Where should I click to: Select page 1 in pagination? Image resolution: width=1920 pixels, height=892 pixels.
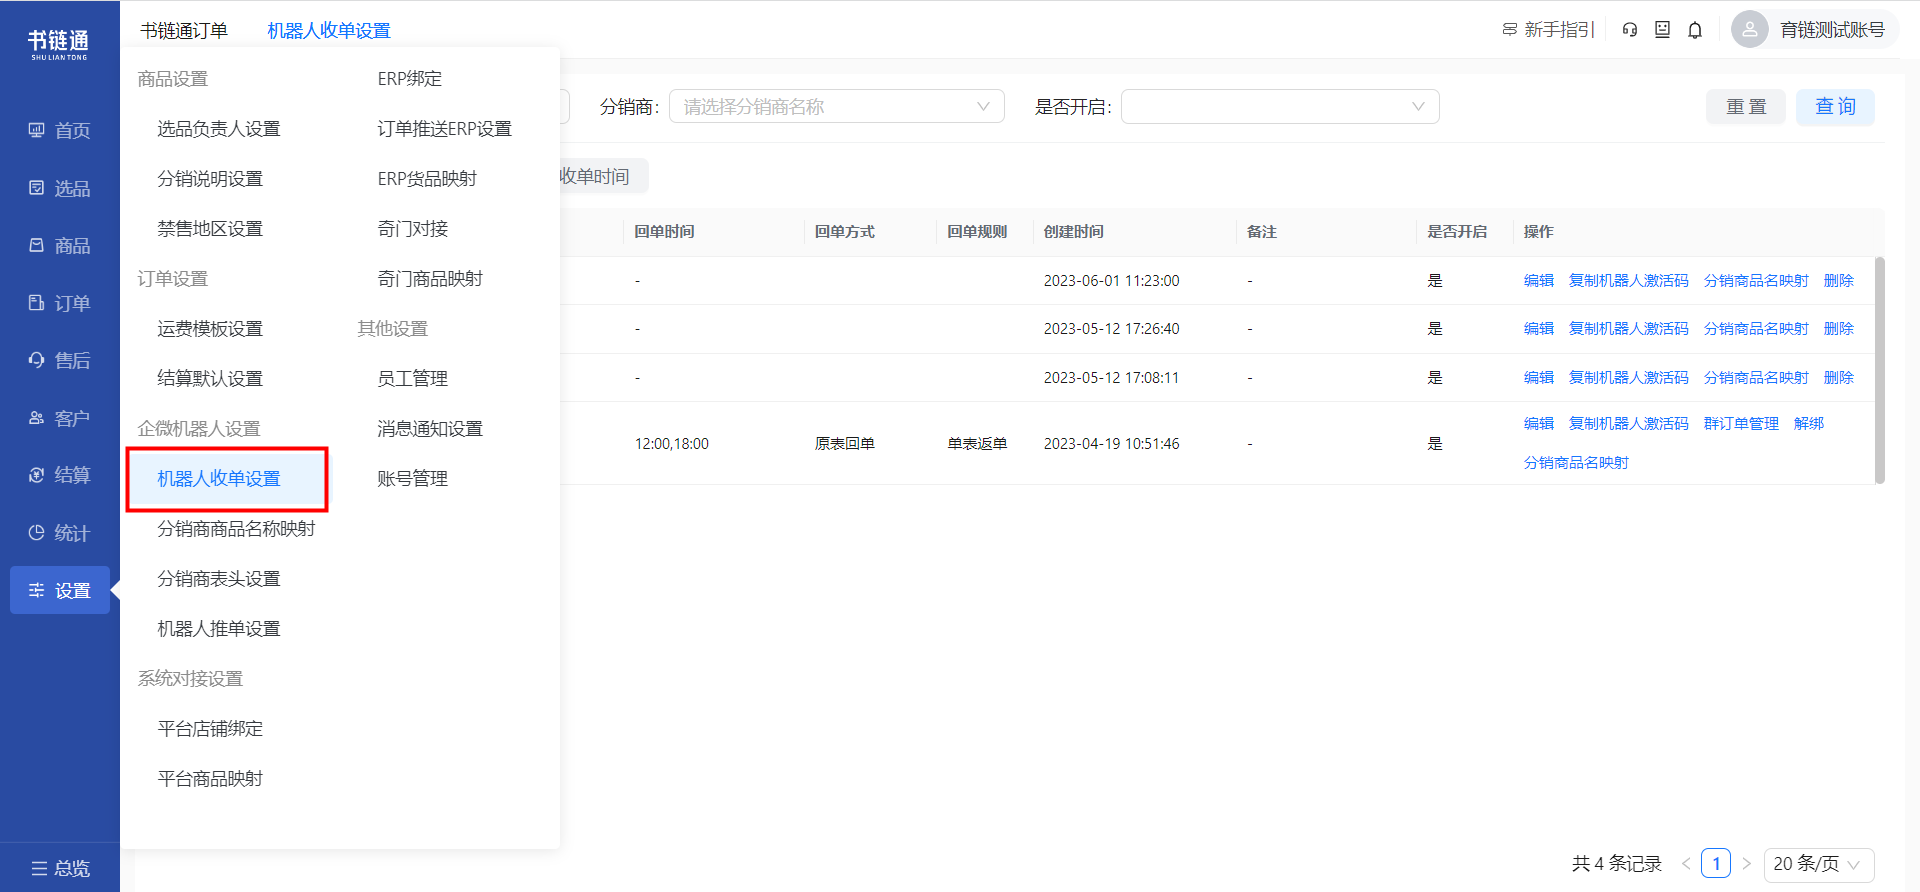click(1716, 864)
